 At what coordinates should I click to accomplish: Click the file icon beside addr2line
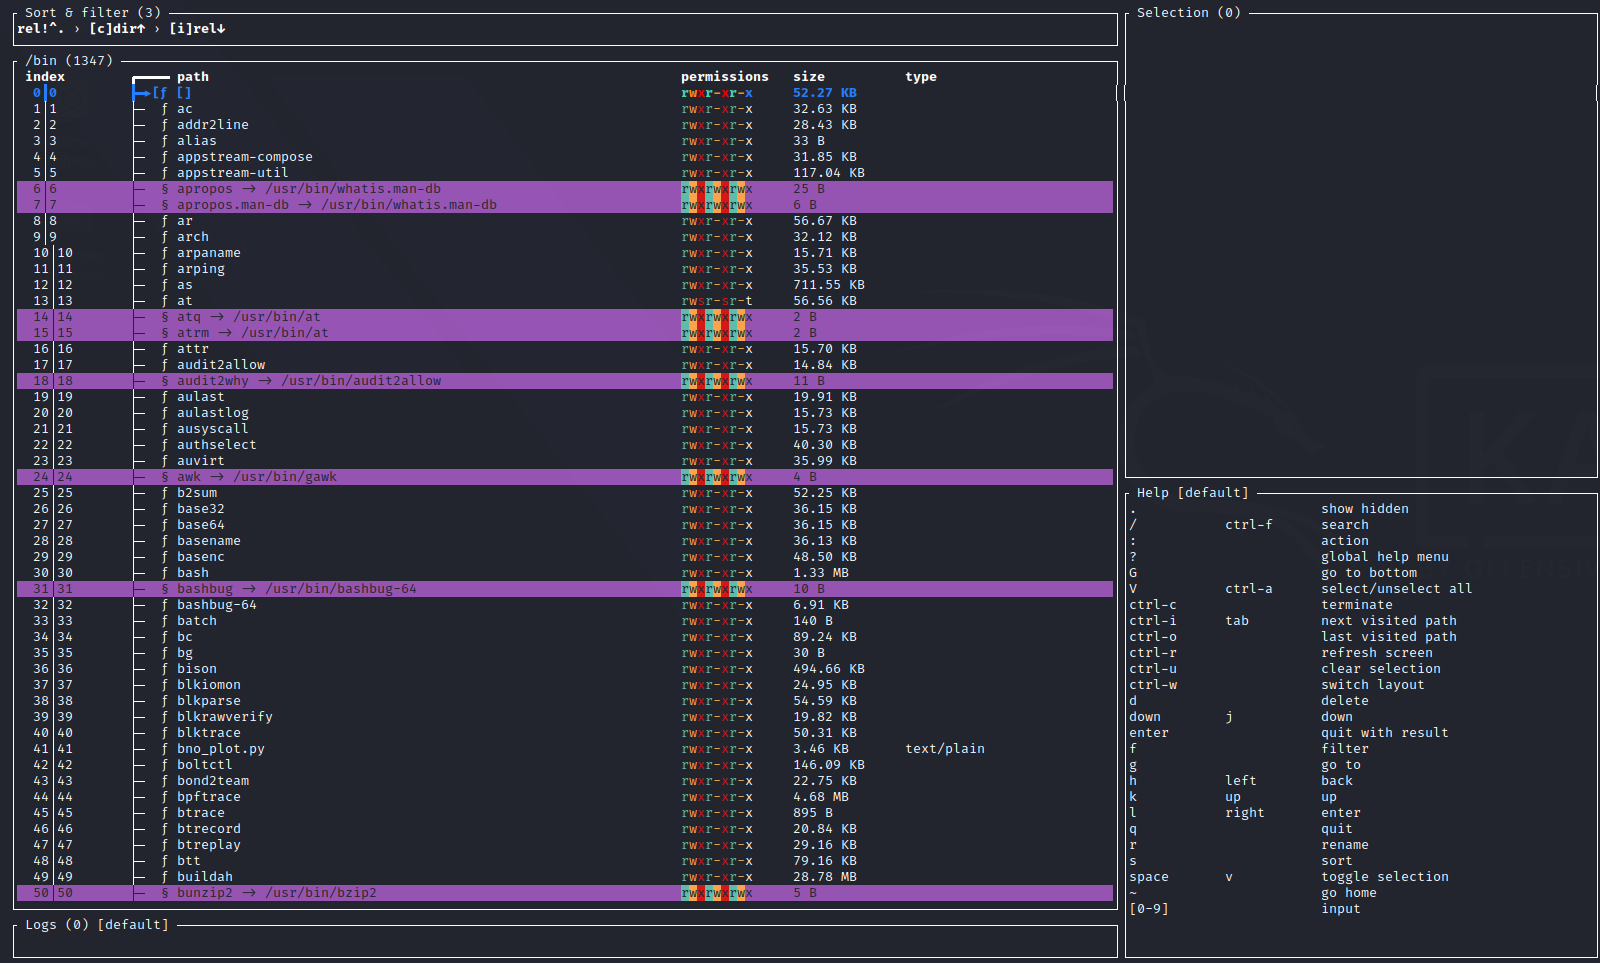(x=165, y=125)
